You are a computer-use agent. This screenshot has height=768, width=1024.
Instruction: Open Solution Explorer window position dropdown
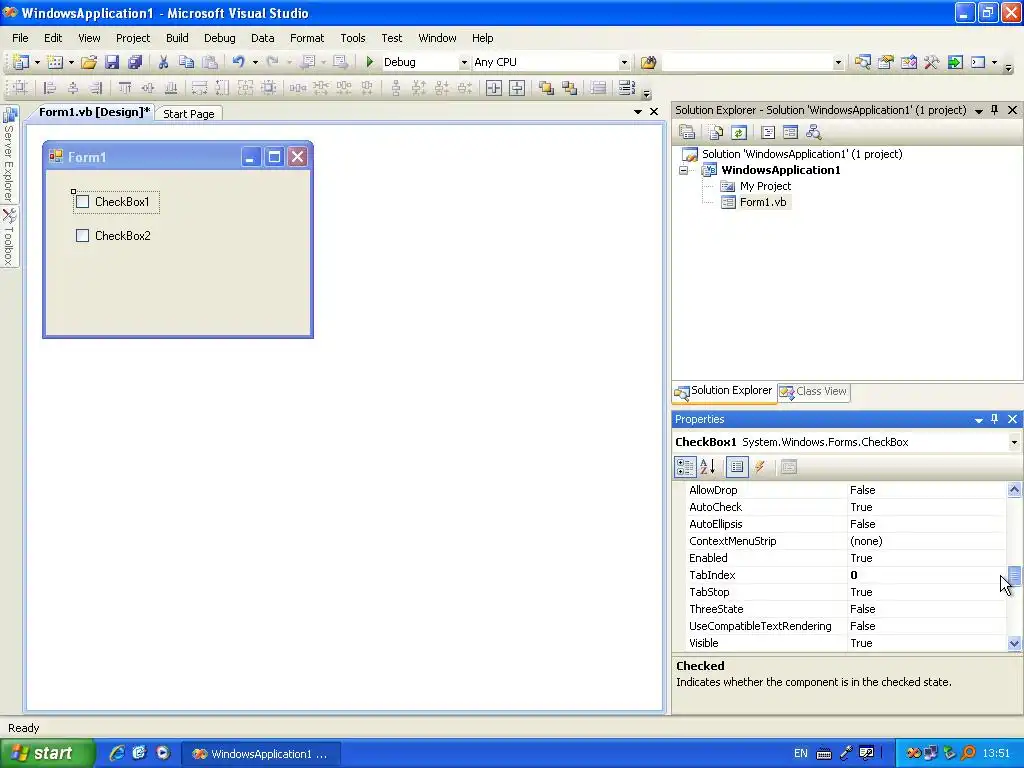(x=978, y=111)
